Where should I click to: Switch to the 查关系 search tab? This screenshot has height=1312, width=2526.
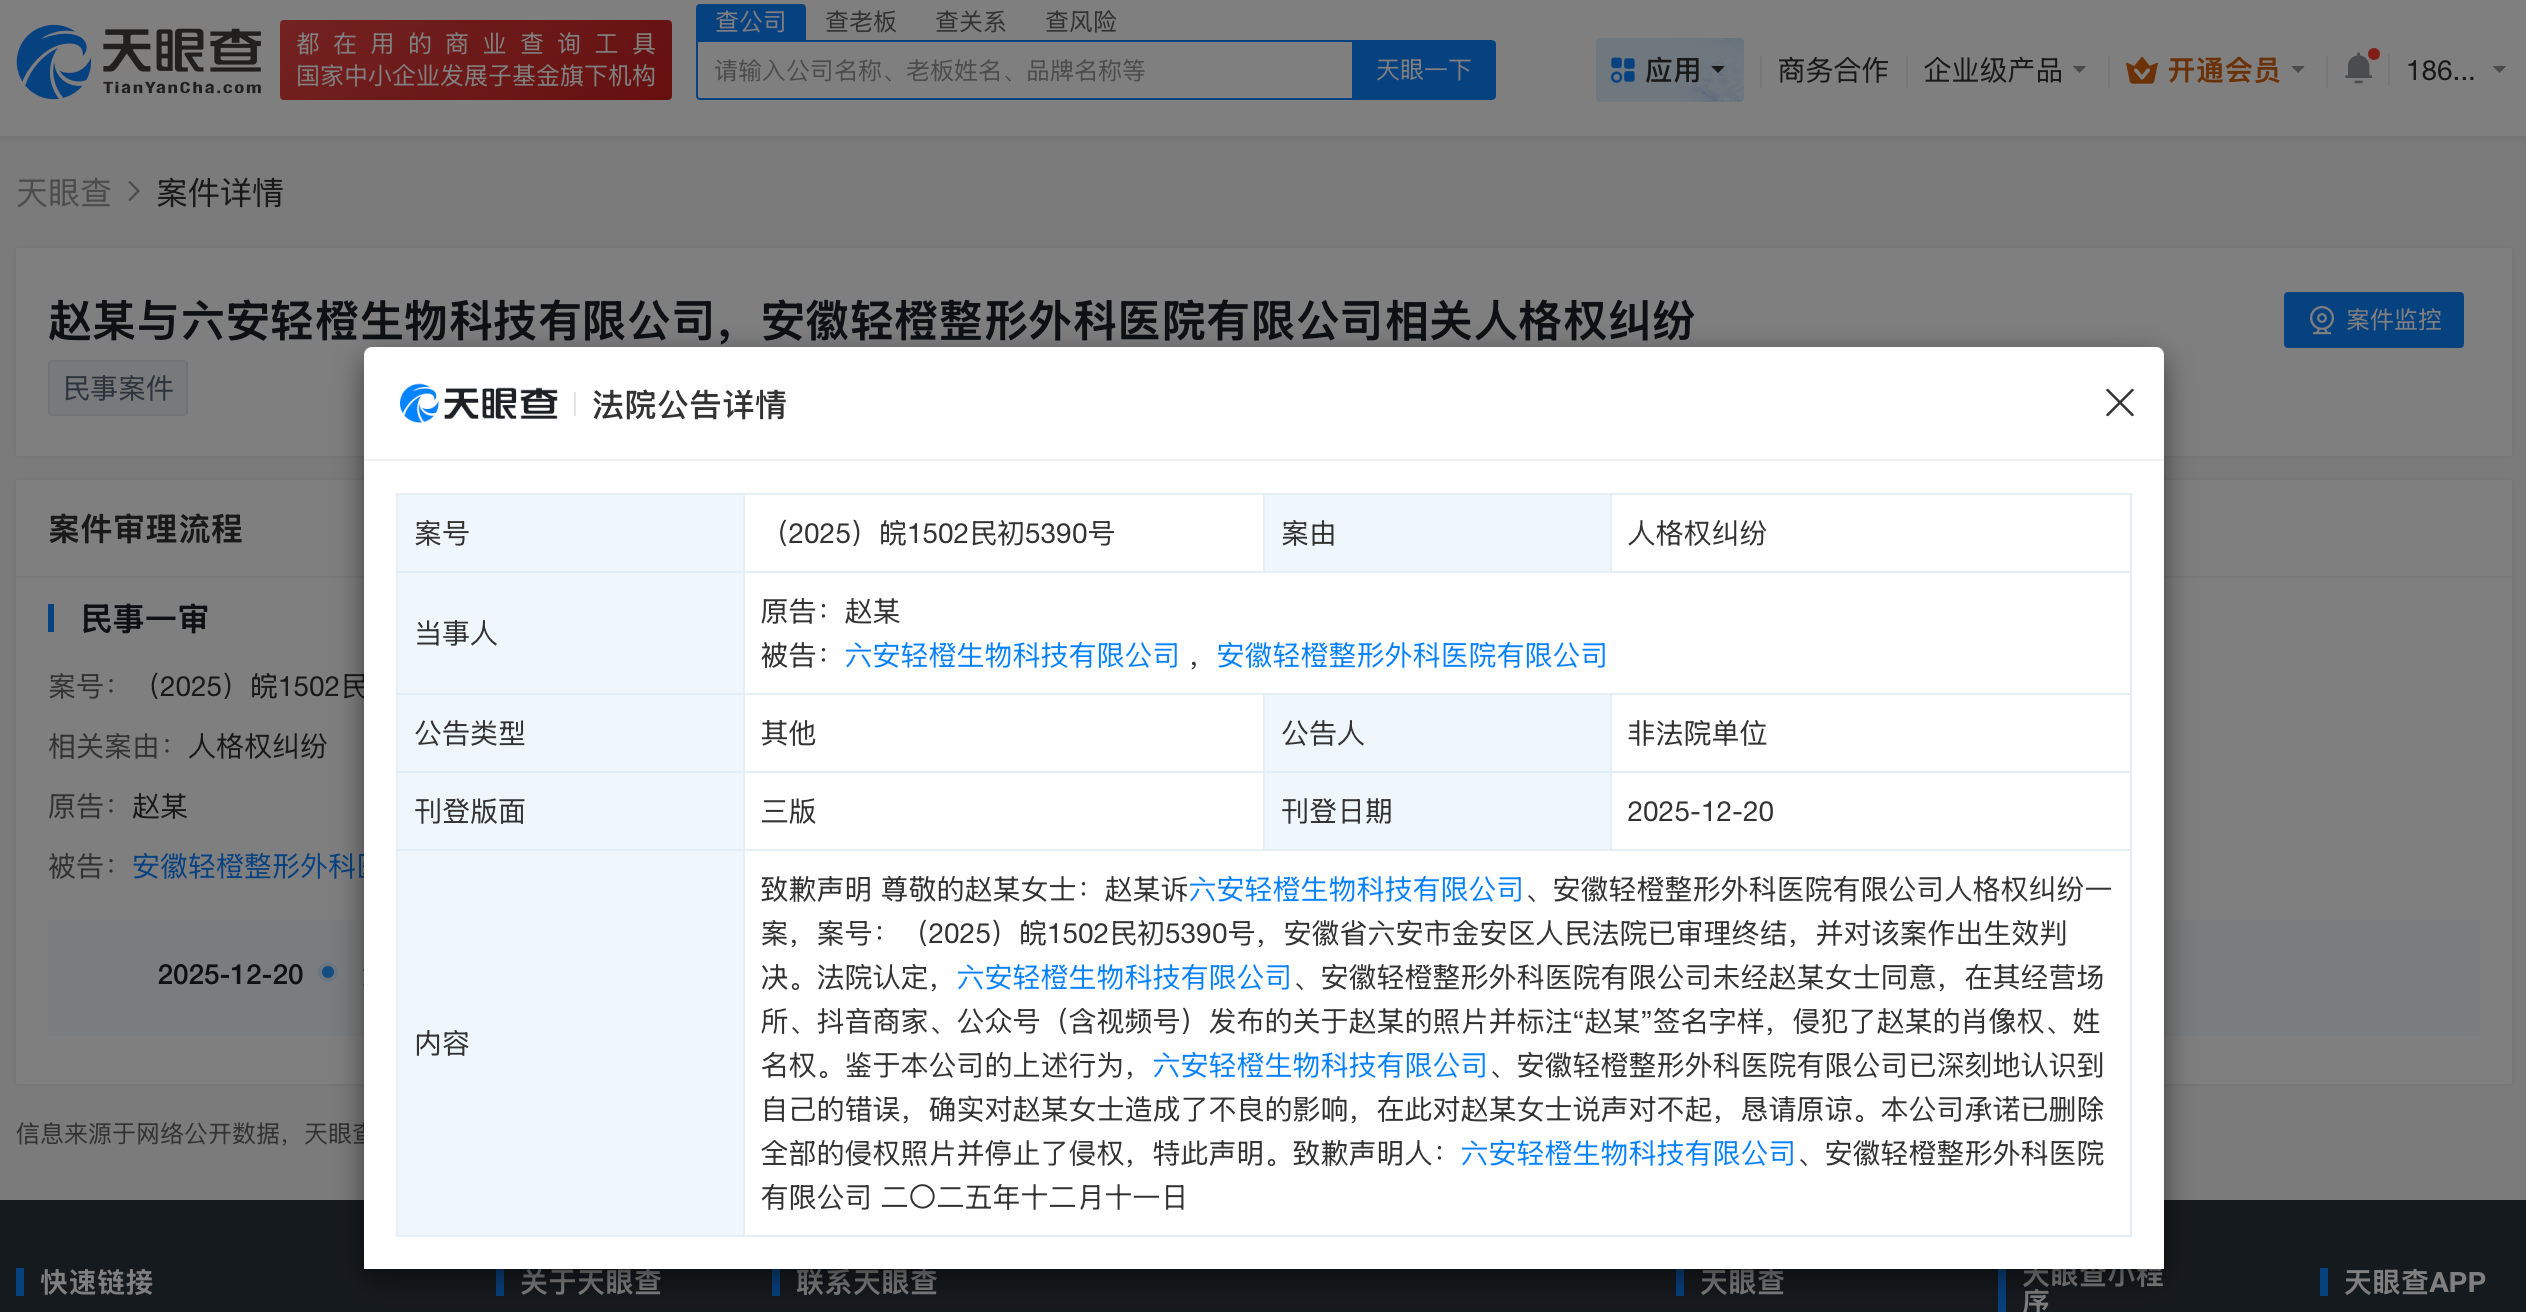(970, 21)
